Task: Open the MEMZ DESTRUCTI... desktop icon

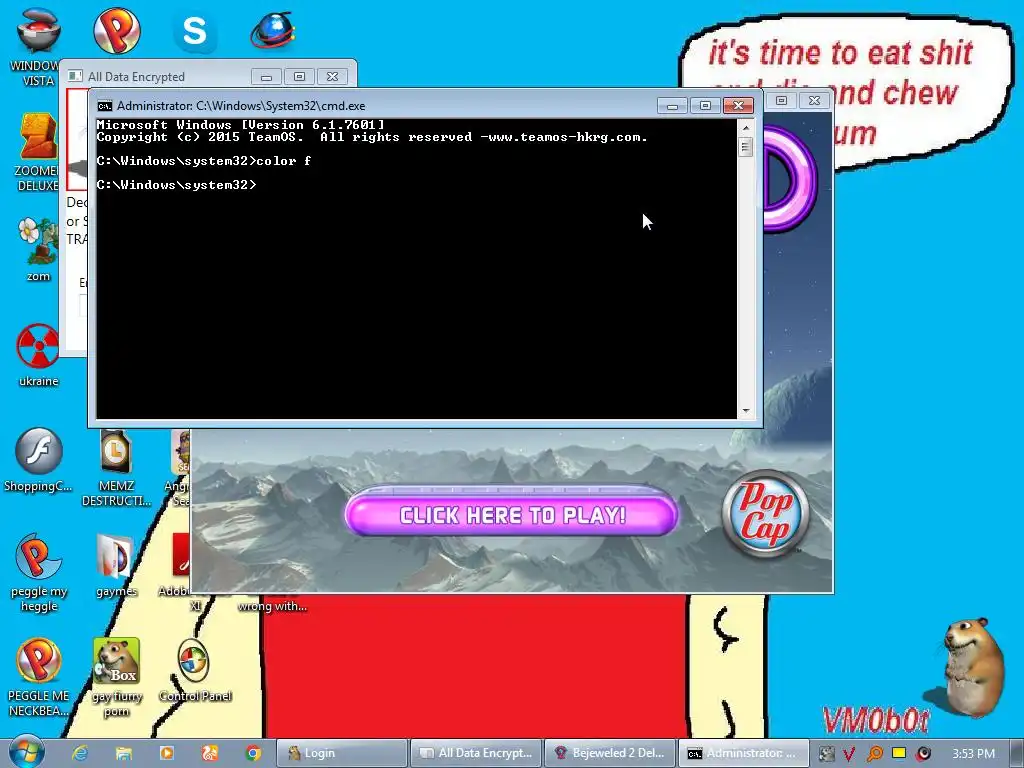Action: point(116,468)
